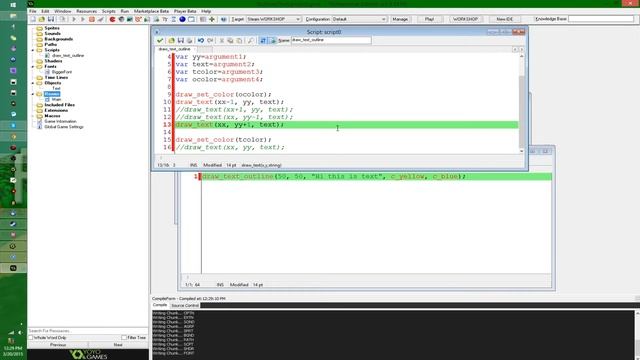Click the Create room icon in toolbar
The height and width of the screenshot is (360, 640).
(191, 19)
